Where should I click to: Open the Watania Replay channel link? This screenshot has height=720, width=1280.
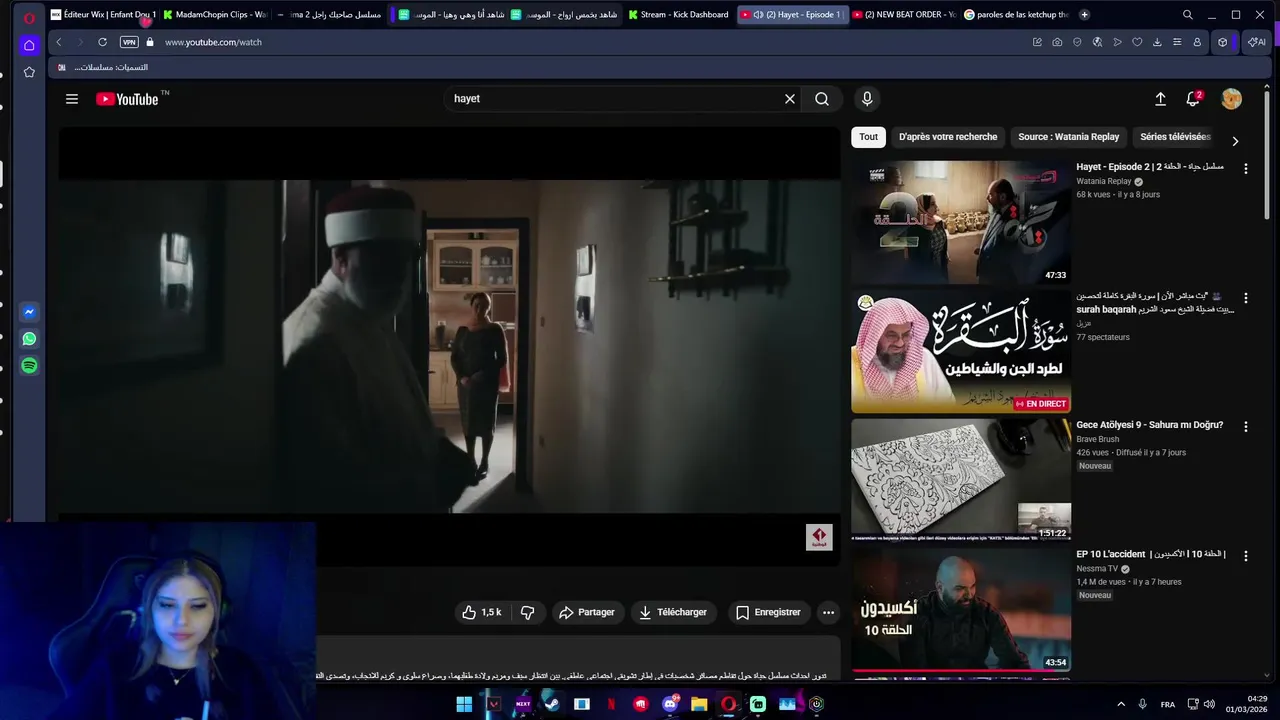(x=1103, y=181)
